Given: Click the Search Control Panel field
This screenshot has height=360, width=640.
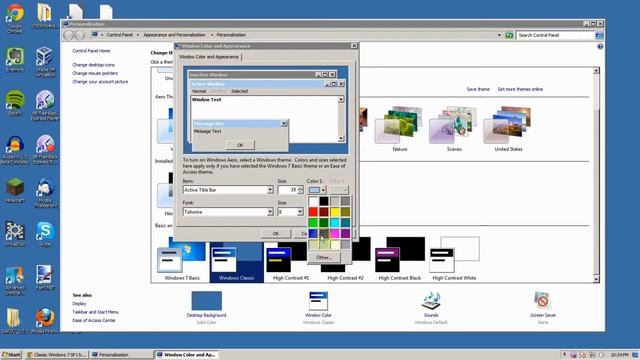Looking at the screenshot, I should tap(555, 36).
